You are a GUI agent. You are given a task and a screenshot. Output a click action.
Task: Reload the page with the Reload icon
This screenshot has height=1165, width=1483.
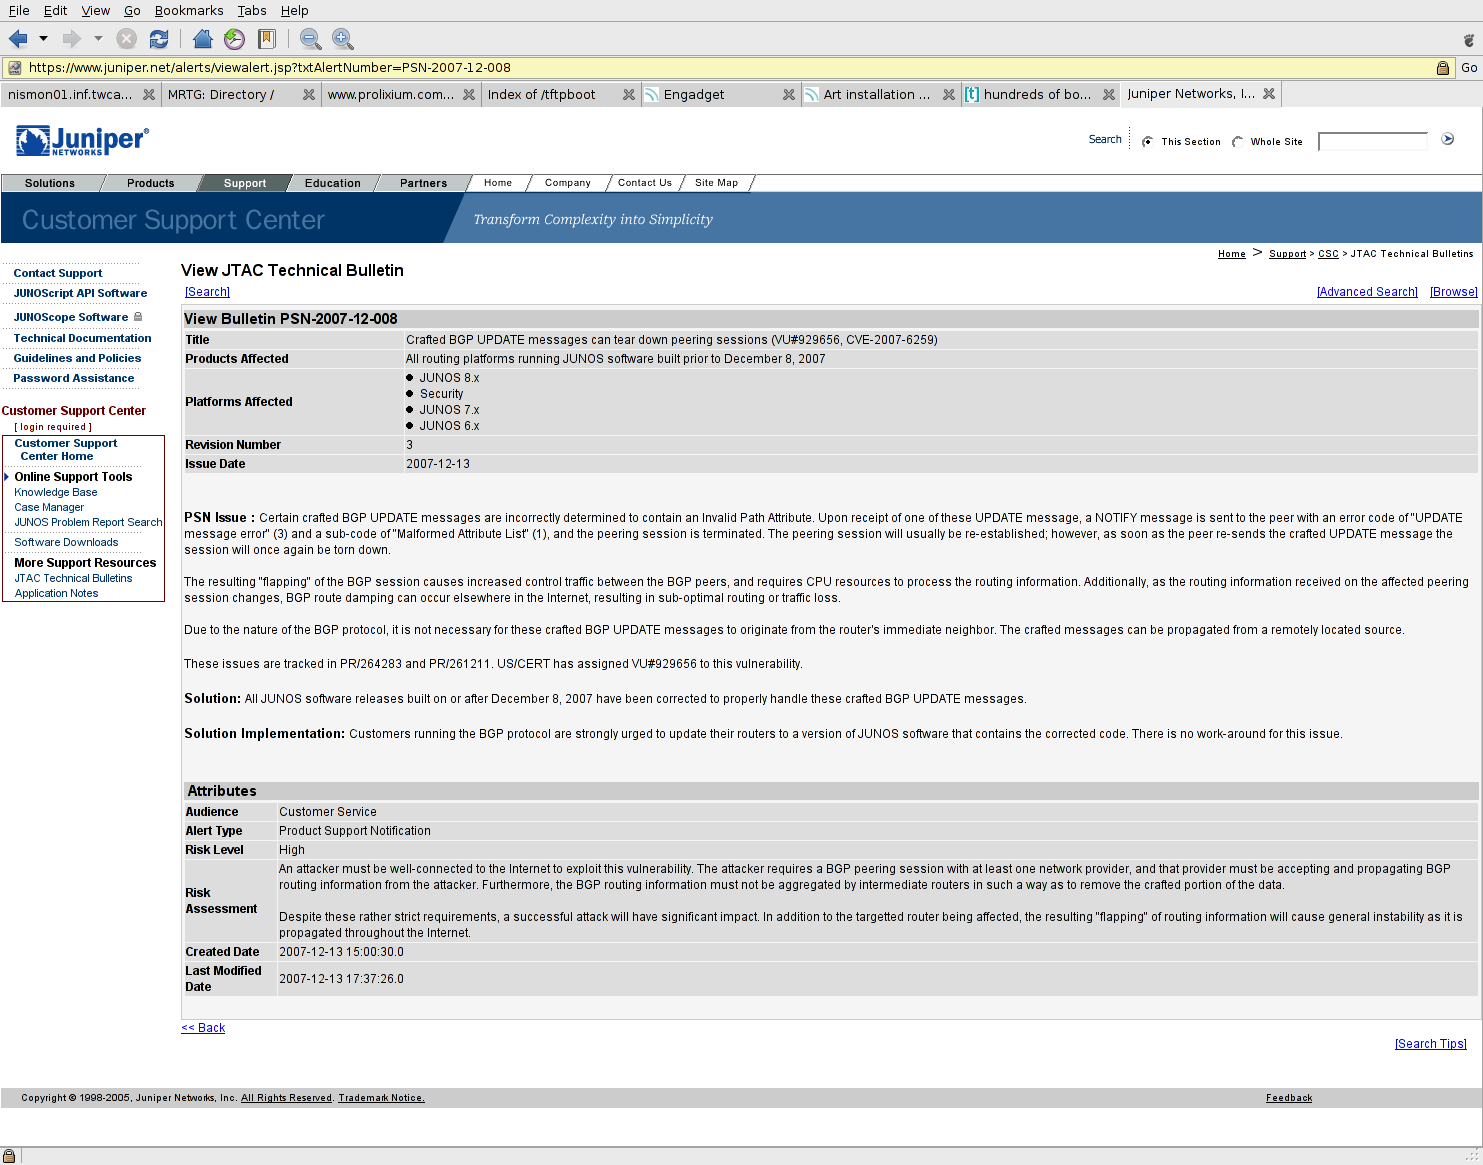[x=158, y=39]
